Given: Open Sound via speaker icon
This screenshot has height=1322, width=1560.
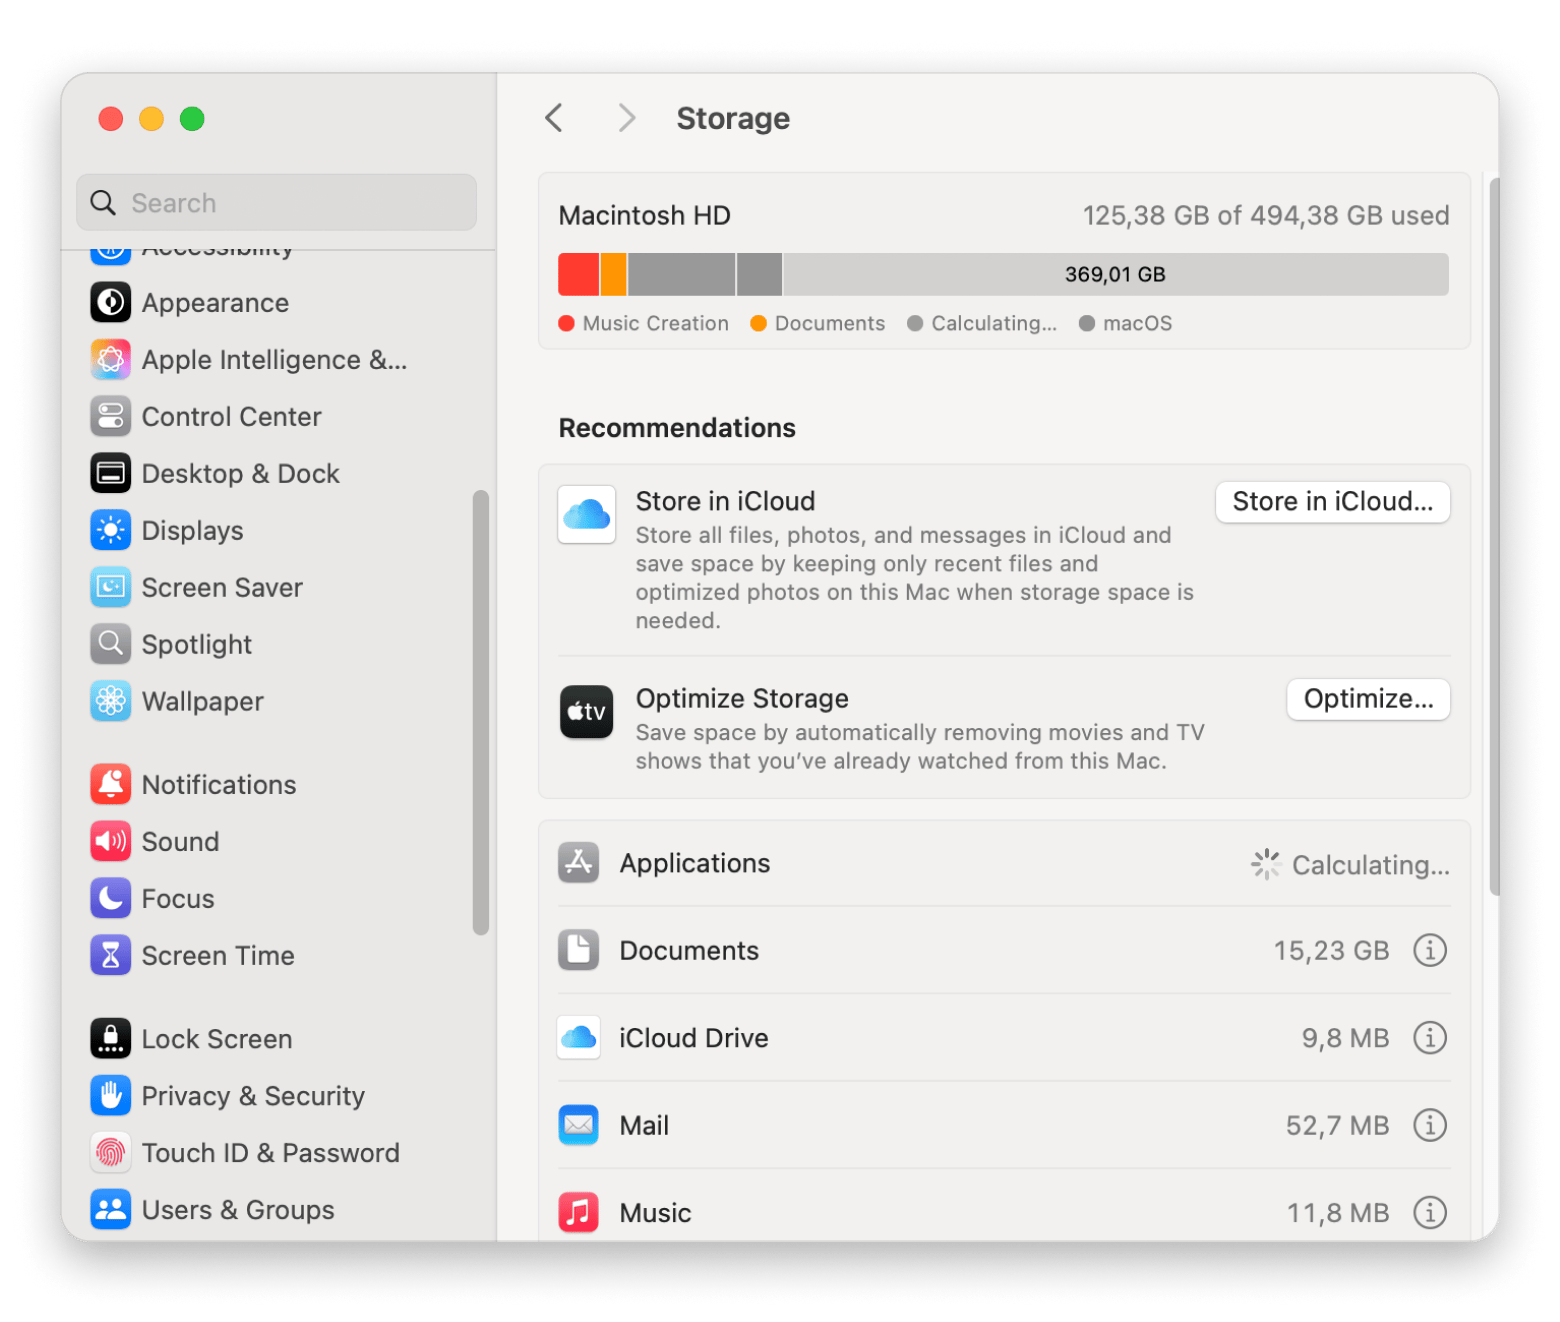Looking at the screenshot, I should coord(111,841).
